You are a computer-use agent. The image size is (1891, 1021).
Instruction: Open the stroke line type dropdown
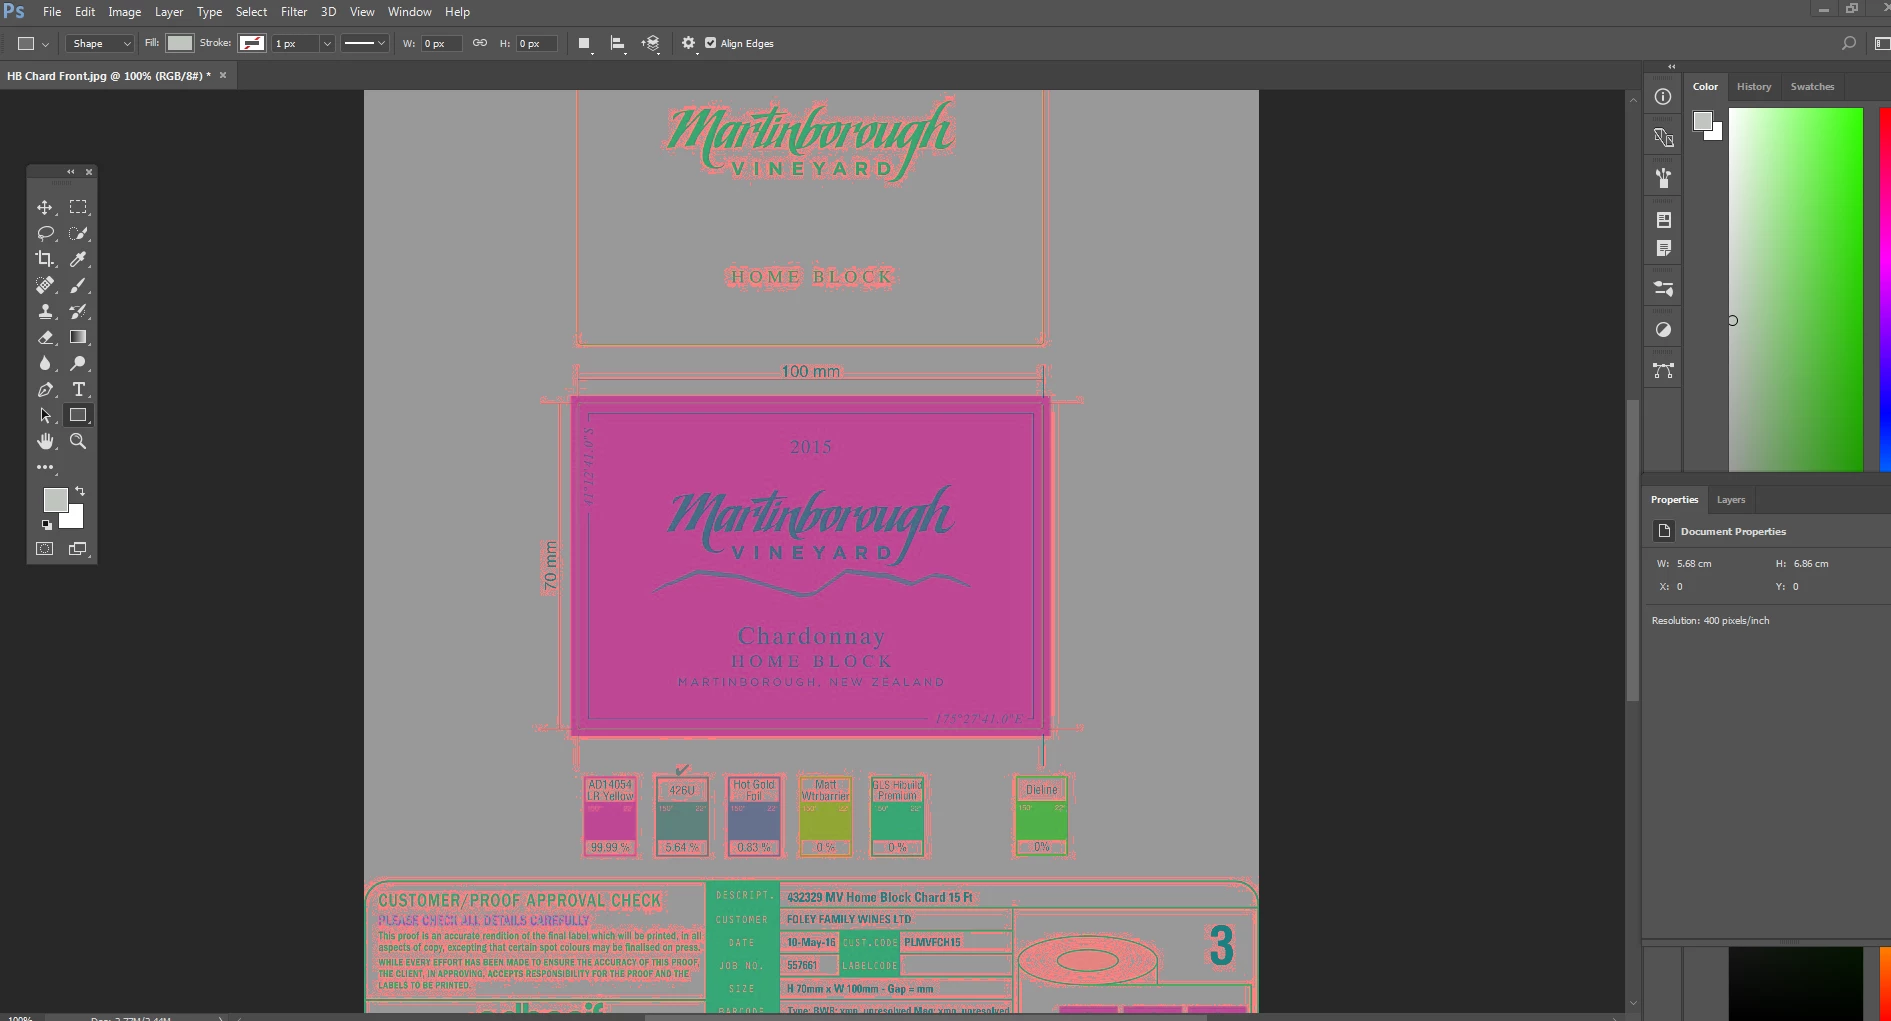click(x=364, y=43)
